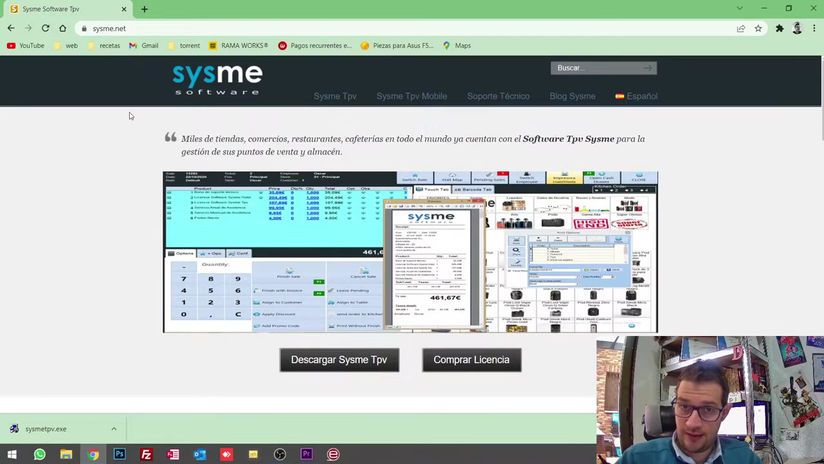824x464 pixels.
Task: Open Photoshop from the taskbar
Action: 119,454
